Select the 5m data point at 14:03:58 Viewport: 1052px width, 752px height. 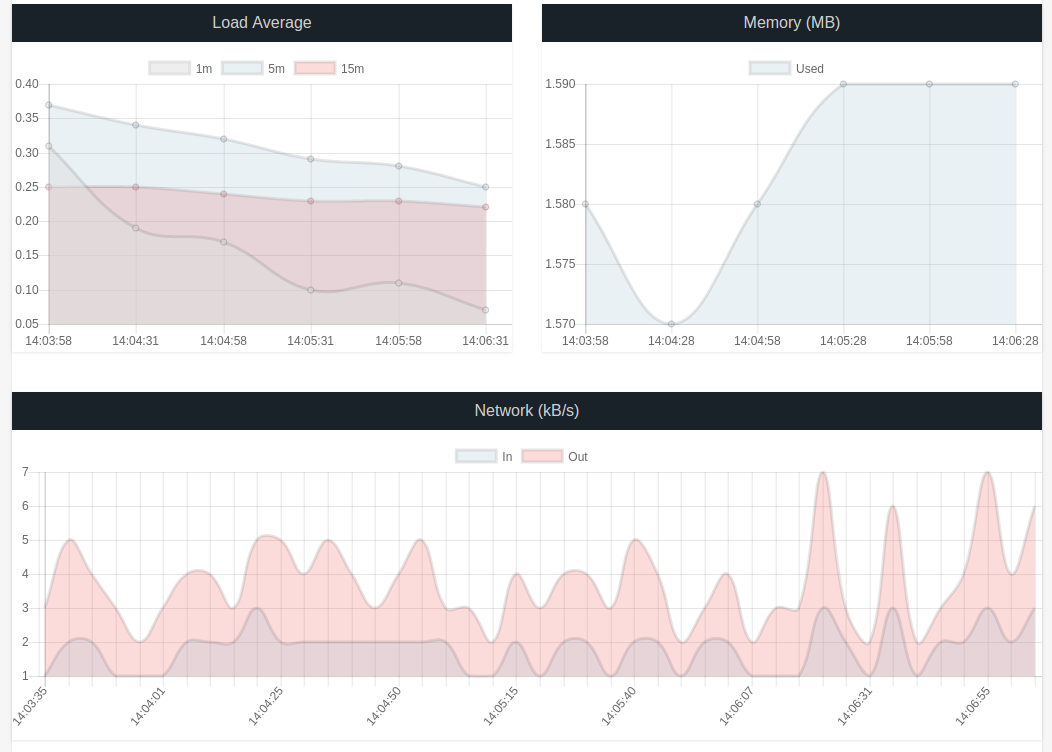click(x=48, y=105)
